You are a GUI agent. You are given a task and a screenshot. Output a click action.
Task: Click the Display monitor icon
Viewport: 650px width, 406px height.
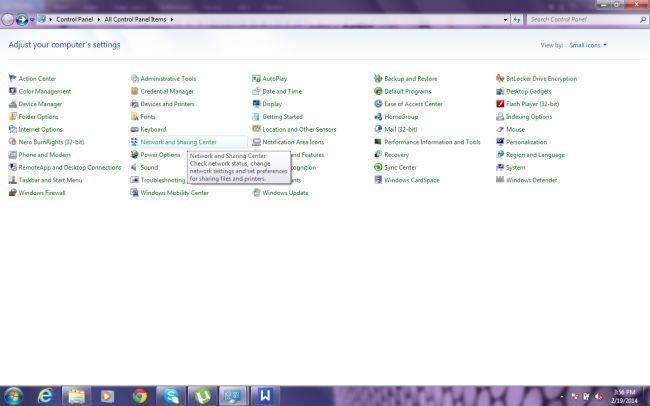(x=256, y=104)
